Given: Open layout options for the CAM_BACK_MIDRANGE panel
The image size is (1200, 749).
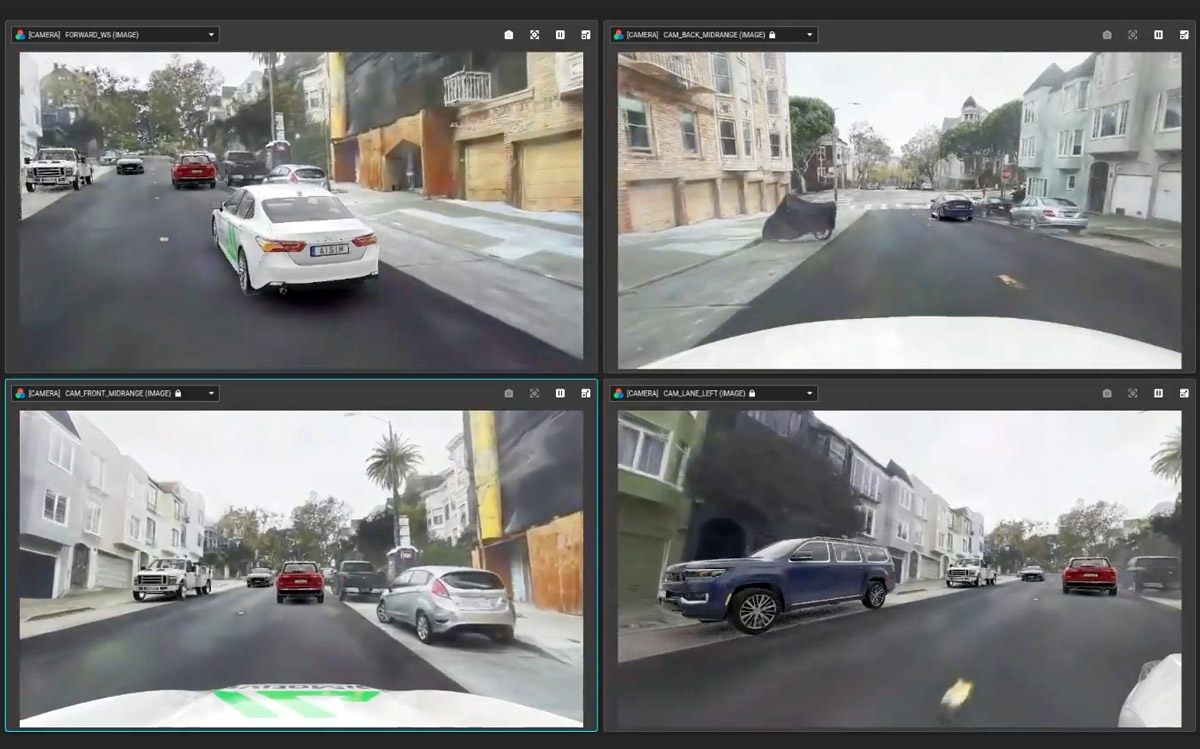Looking at the screenshot, I should (1184, 35).
